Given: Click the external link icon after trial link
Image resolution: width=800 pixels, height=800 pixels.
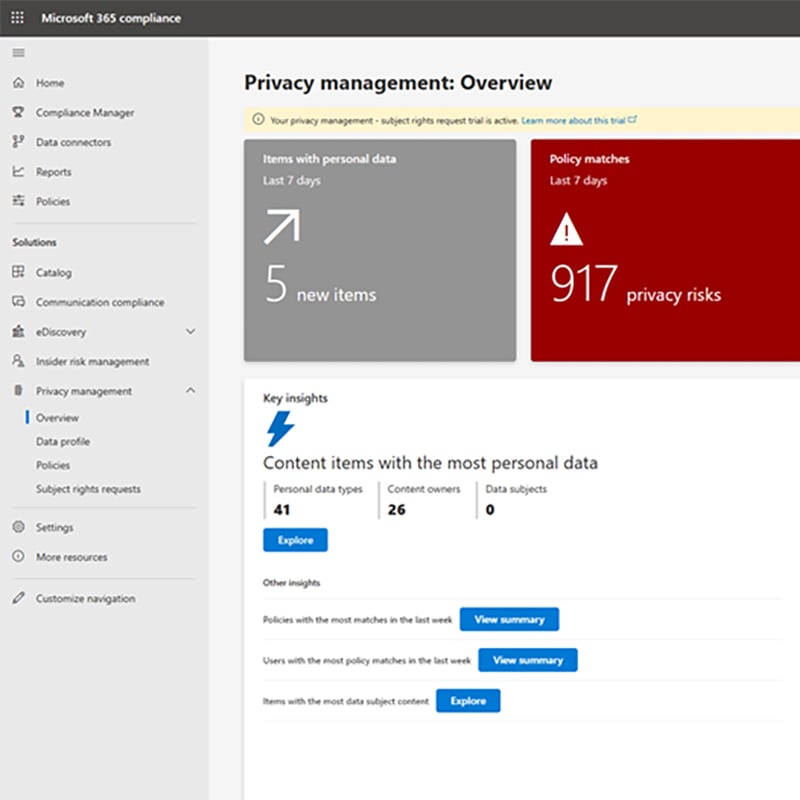Looking at the screenshot, I should [x=633, y=120].
